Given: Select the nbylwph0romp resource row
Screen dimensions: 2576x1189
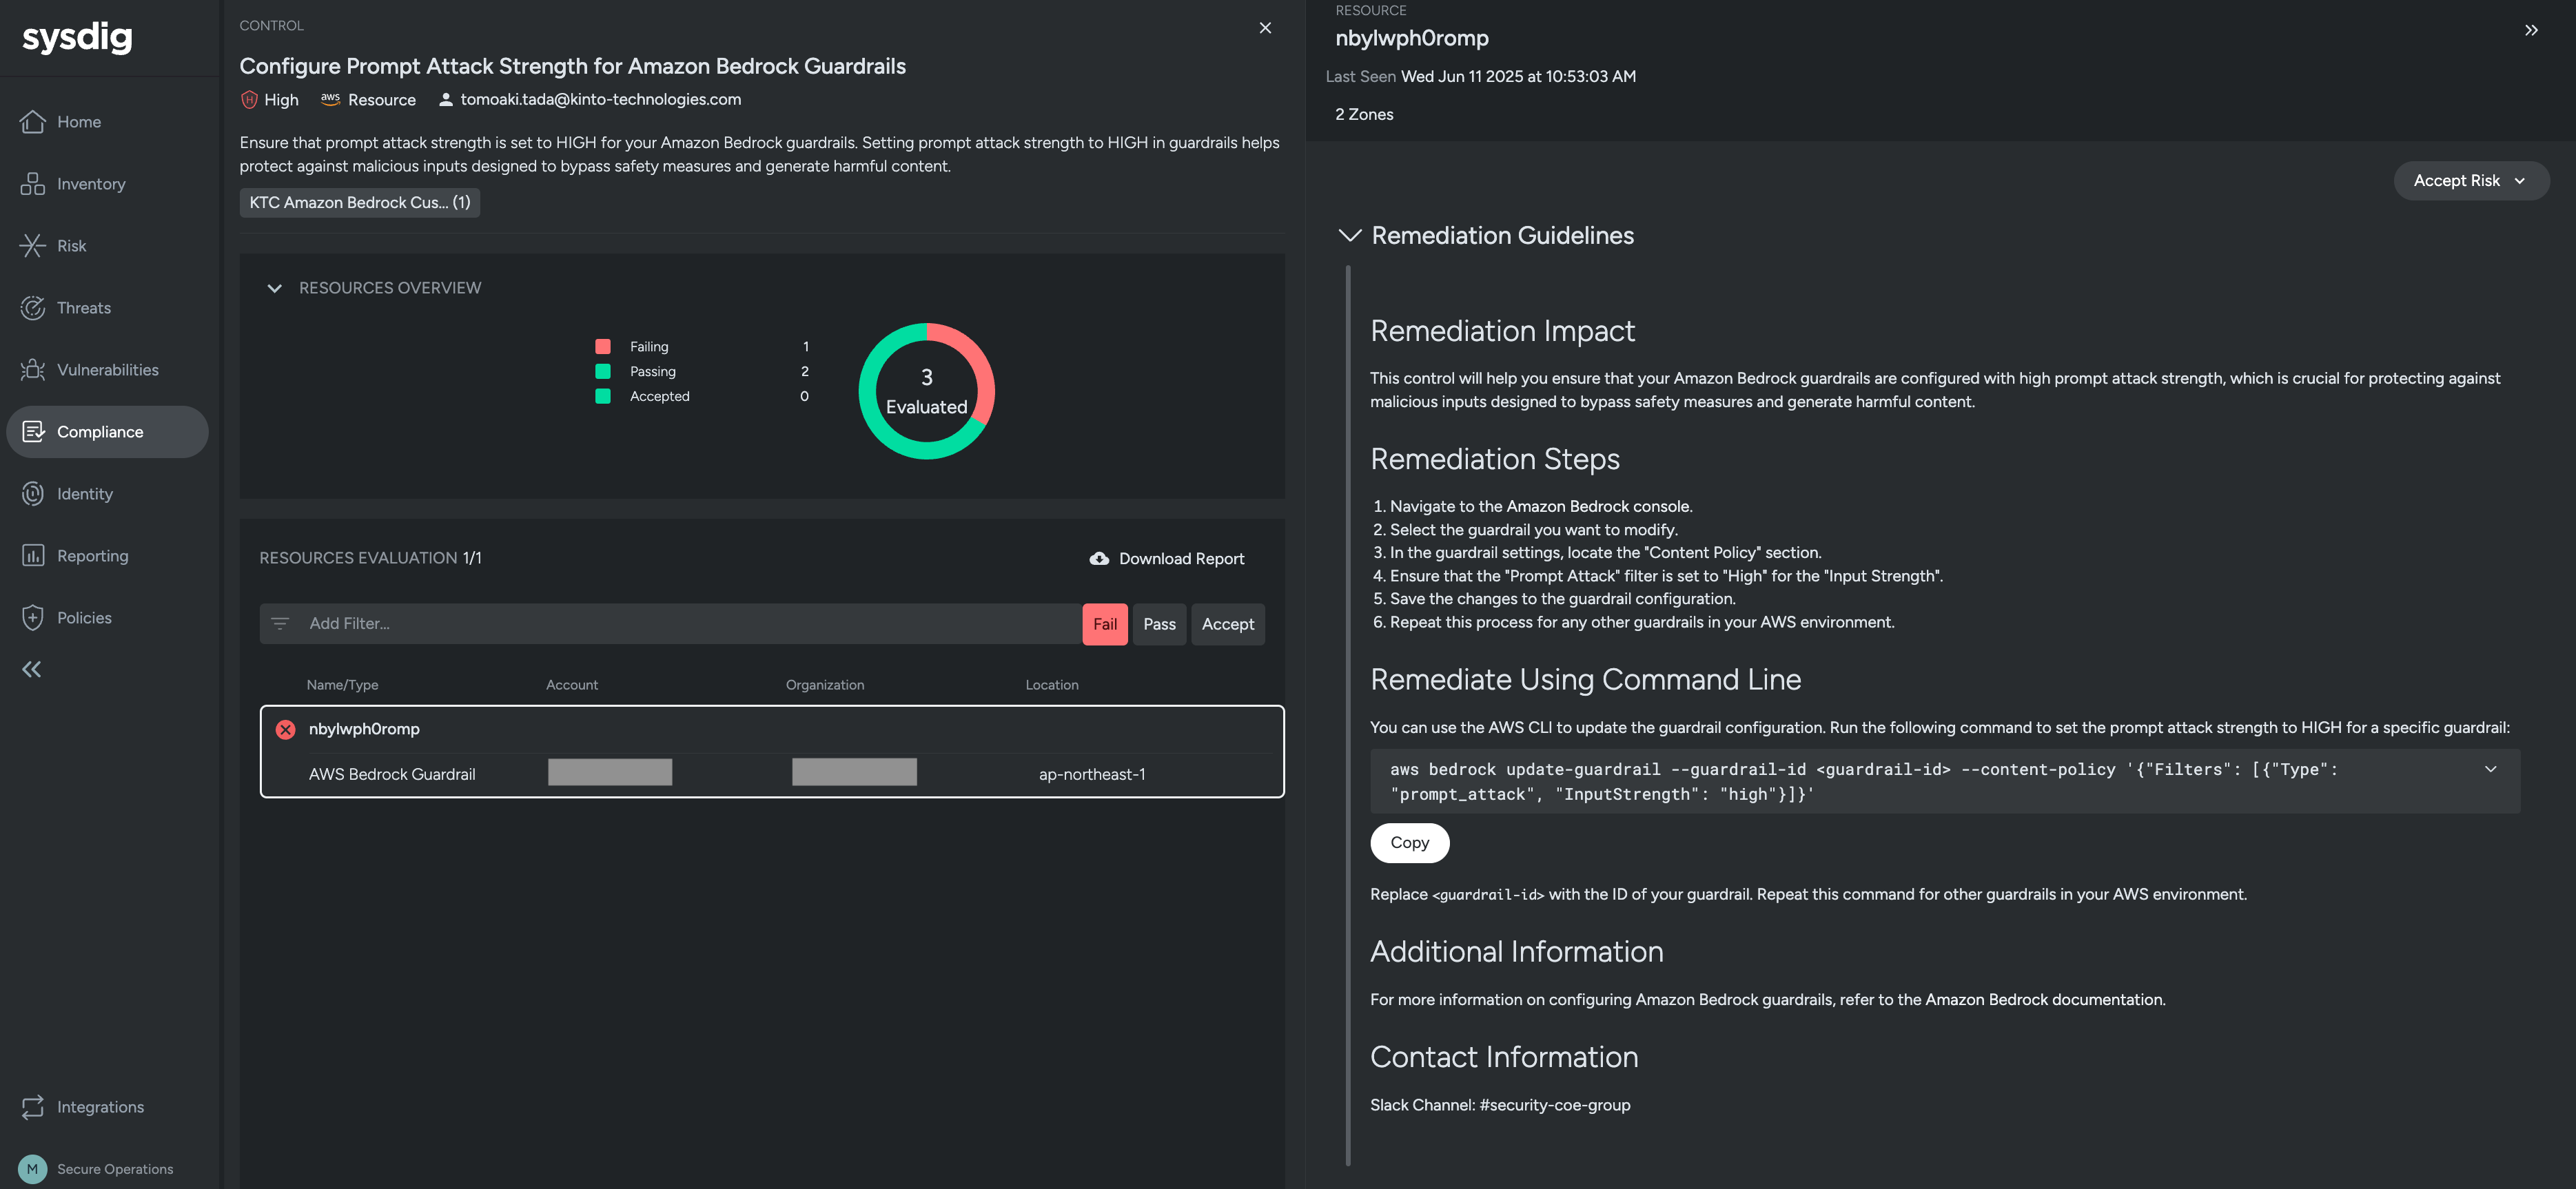Looking at the screenshot, I should (x=772, y=752).
